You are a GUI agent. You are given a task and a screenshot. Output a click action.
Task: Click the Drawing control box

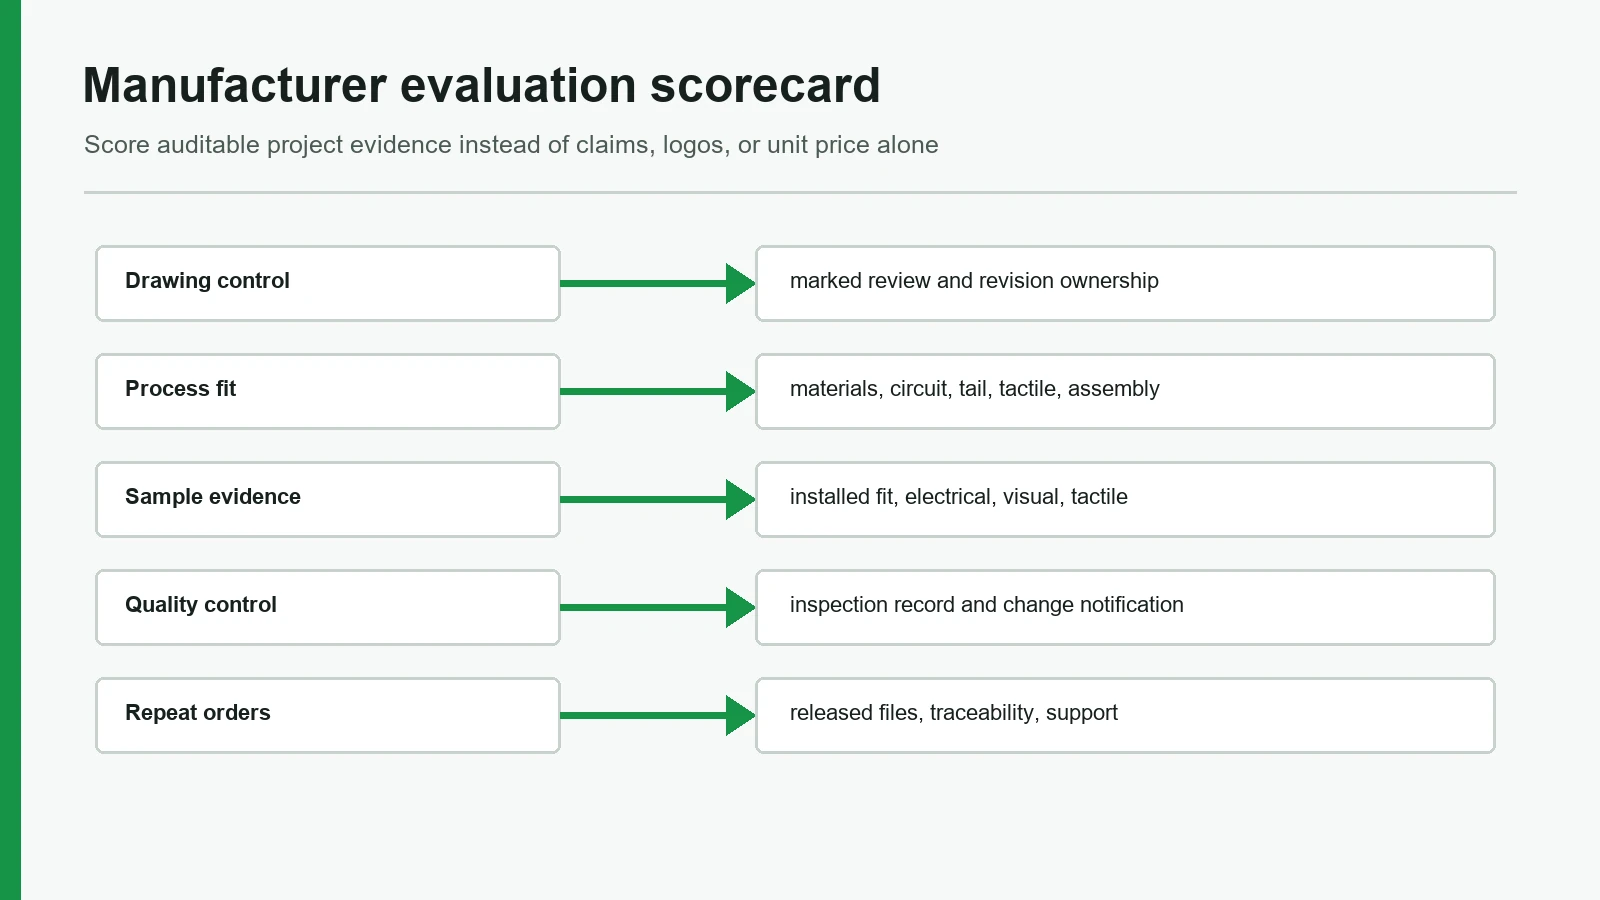pos(328,283)
